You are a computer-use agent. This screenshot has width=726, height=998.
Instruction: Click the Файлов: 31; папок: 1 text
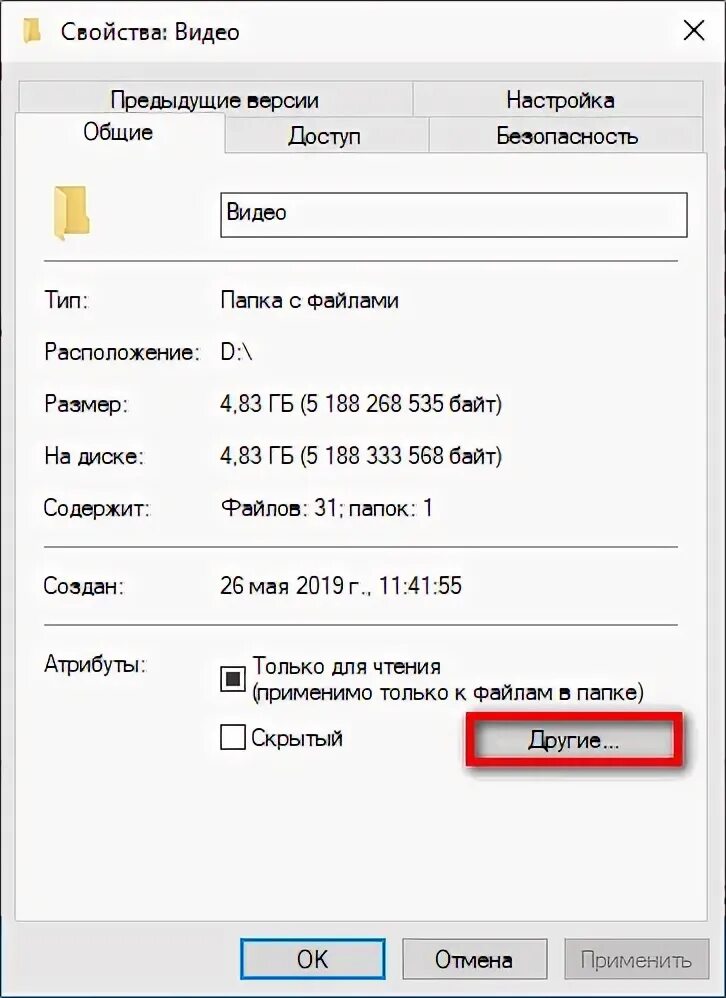point(327,508)
